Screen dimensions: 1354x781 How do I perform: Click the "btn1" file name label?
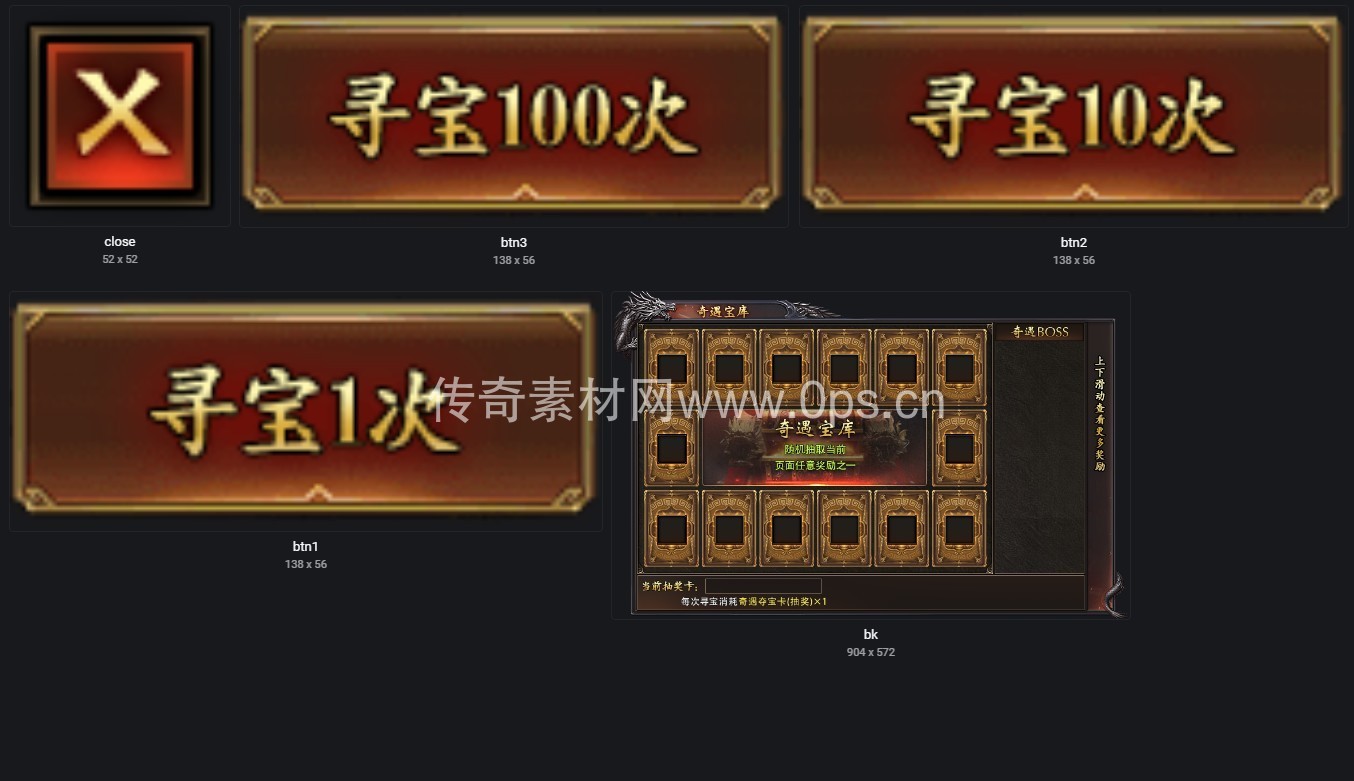[x=306, y=546]
